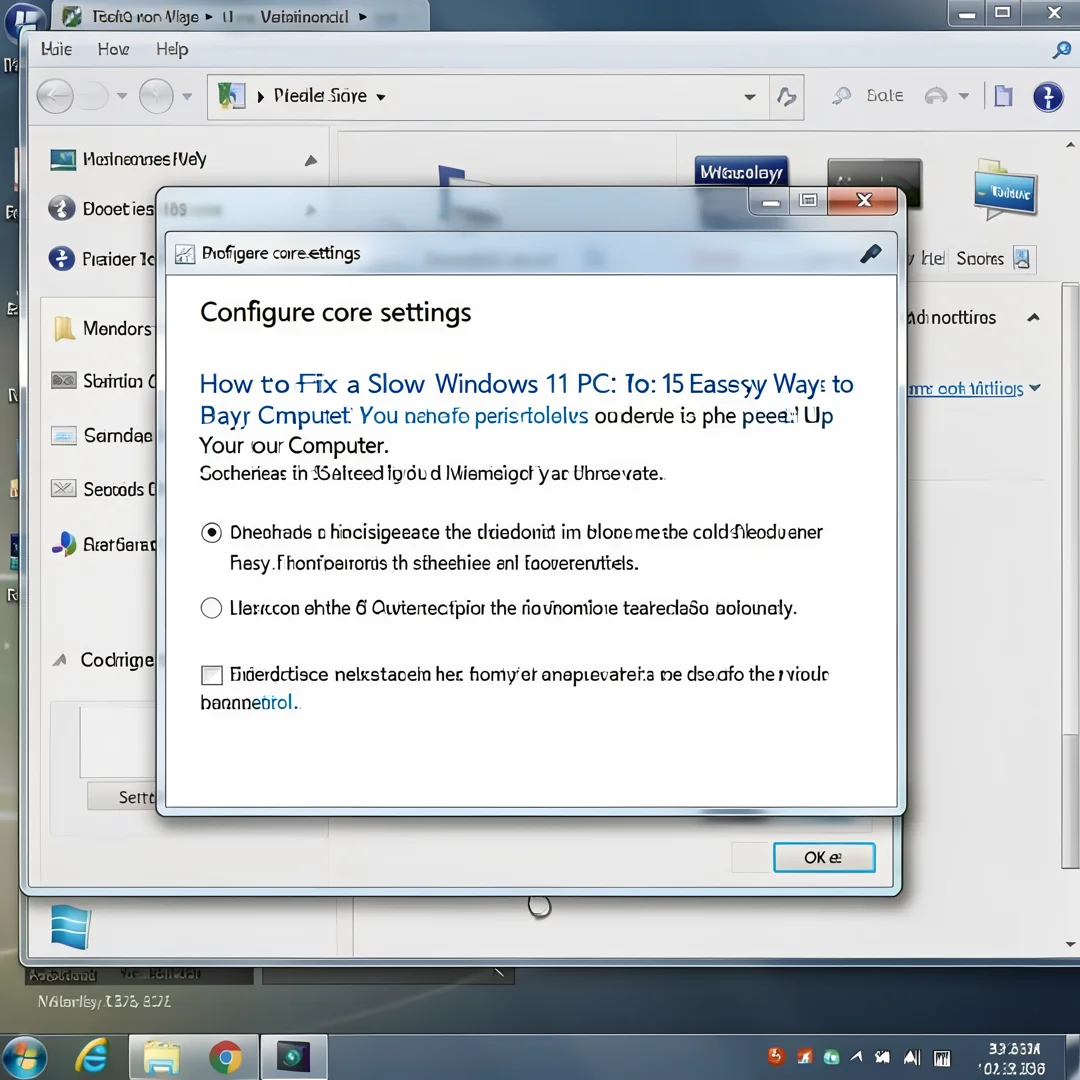Screen dimensions: 1080x1080
Task: Click the magnifier icon at menu bar right
Action: [x=1061, y=50]
